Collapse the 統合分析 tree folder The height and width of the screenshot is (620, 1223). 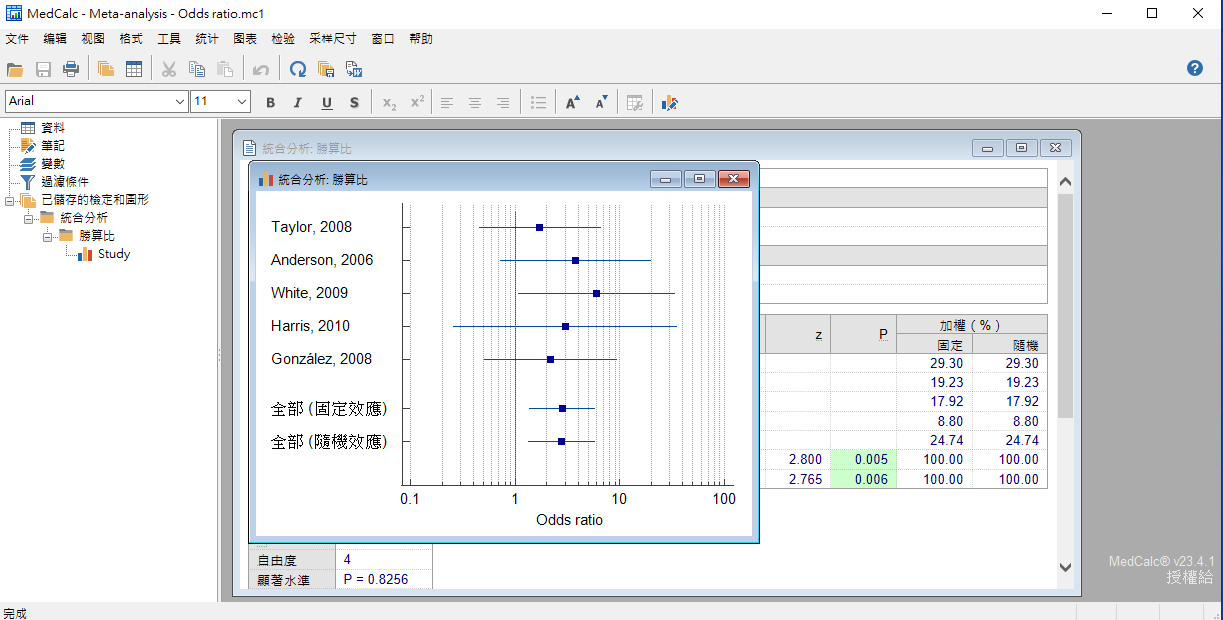(x=29, y=218)
